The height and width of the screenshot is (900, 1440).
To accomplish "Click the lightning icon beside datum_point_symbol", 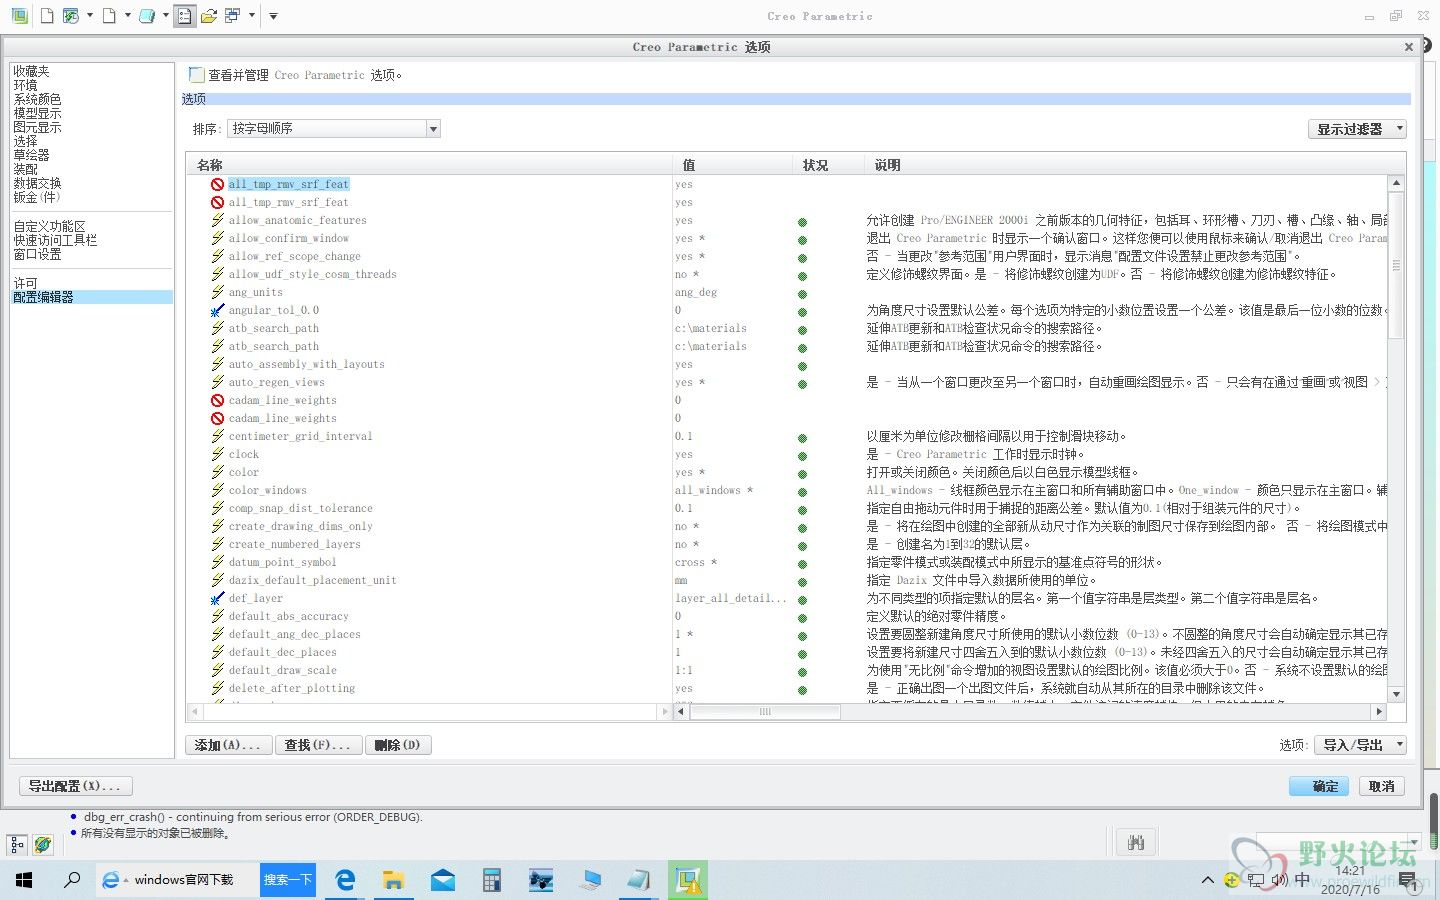I will (217, 562).
